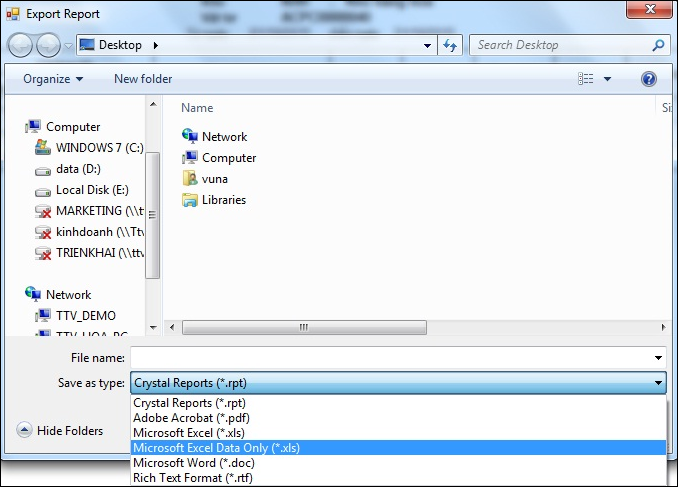Select Network in the navigation tree
Viewport: 678px width, 487px height.
tap(68, 295)
